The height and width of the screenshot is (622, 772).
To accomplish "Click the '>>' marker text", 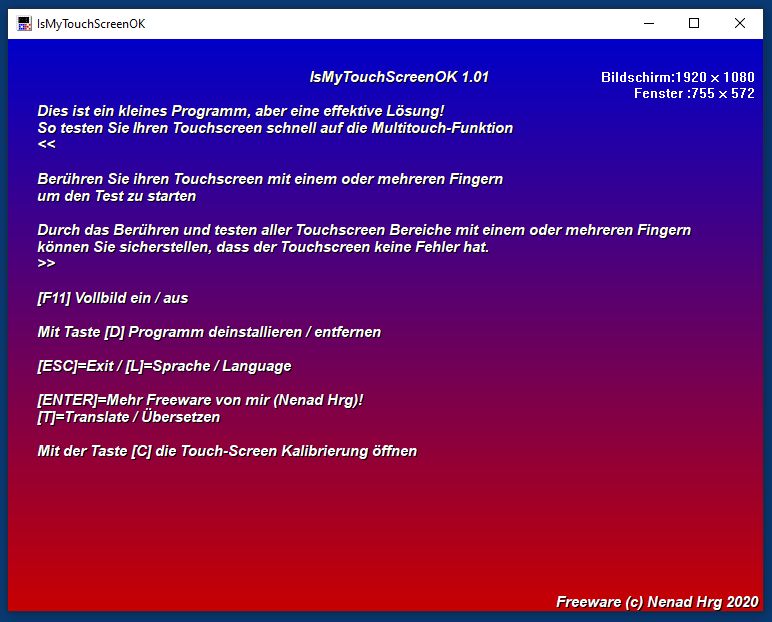I will pos(47,263).
